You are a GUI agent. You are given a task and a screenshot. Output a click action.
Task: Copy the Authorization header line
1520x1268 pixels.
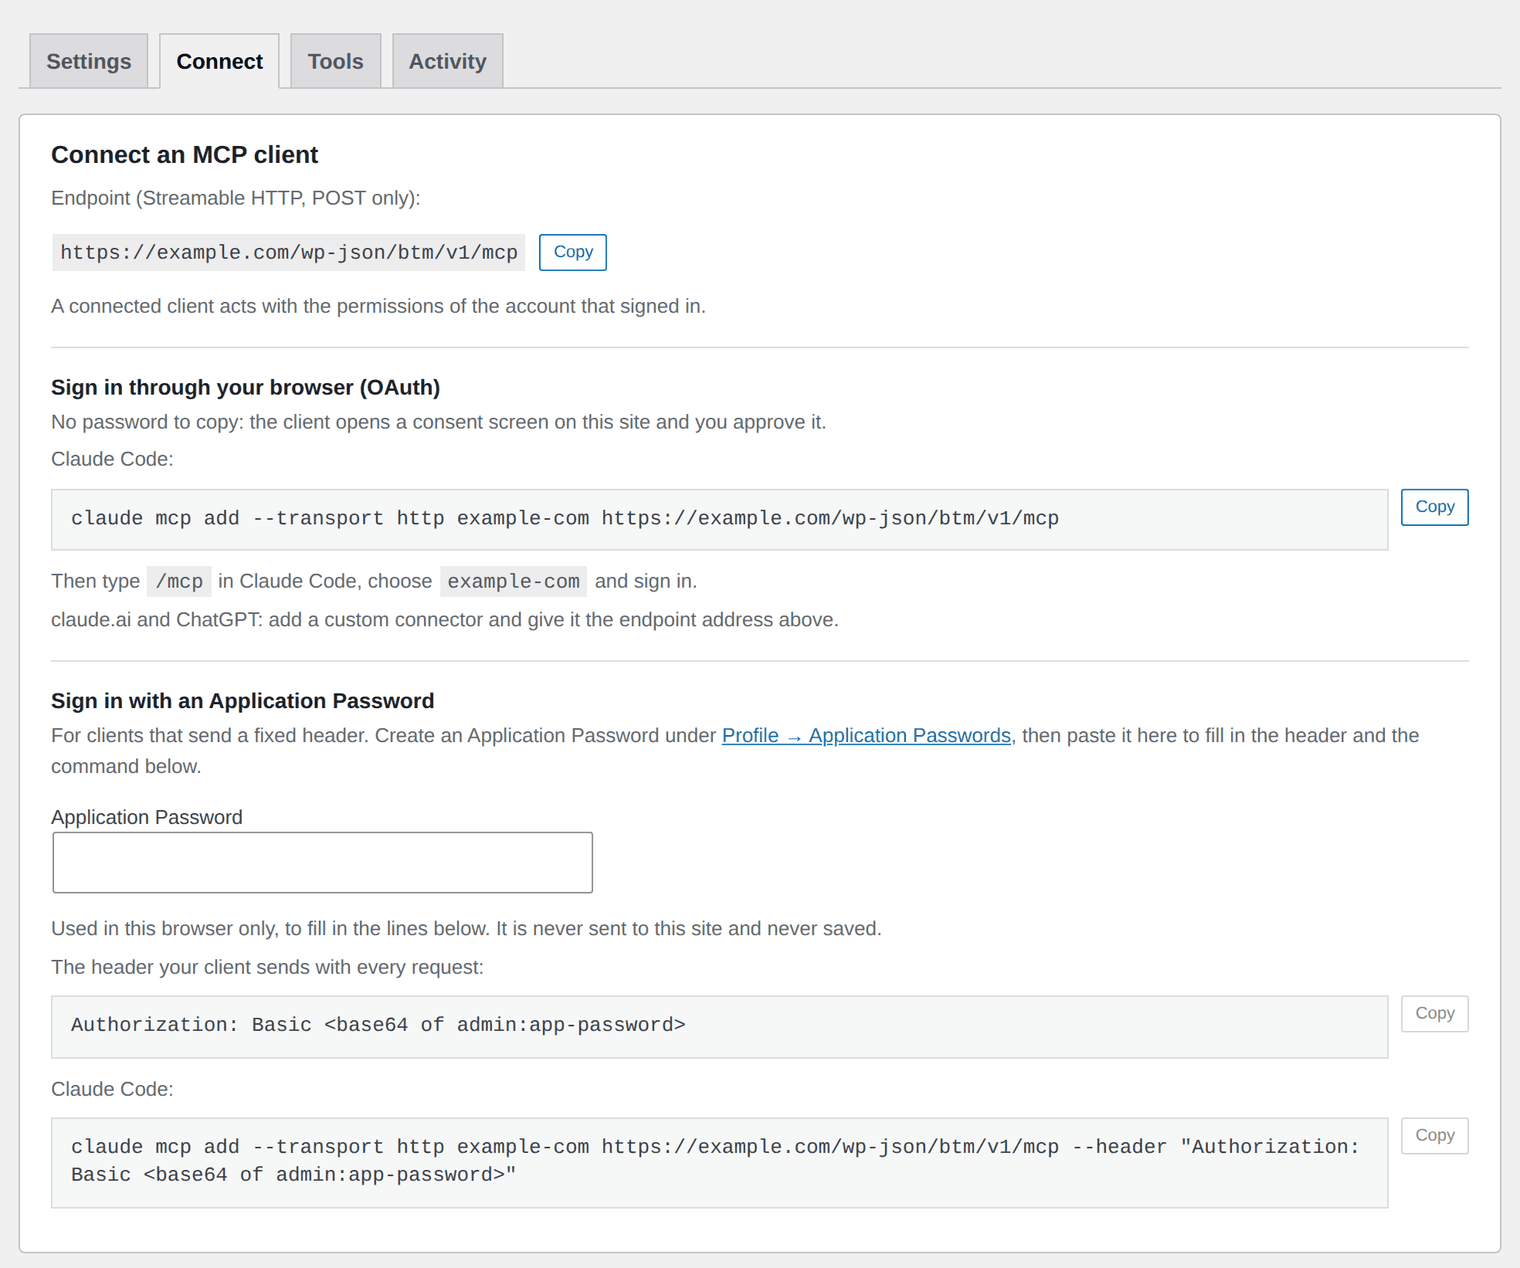[1434, 1014]
